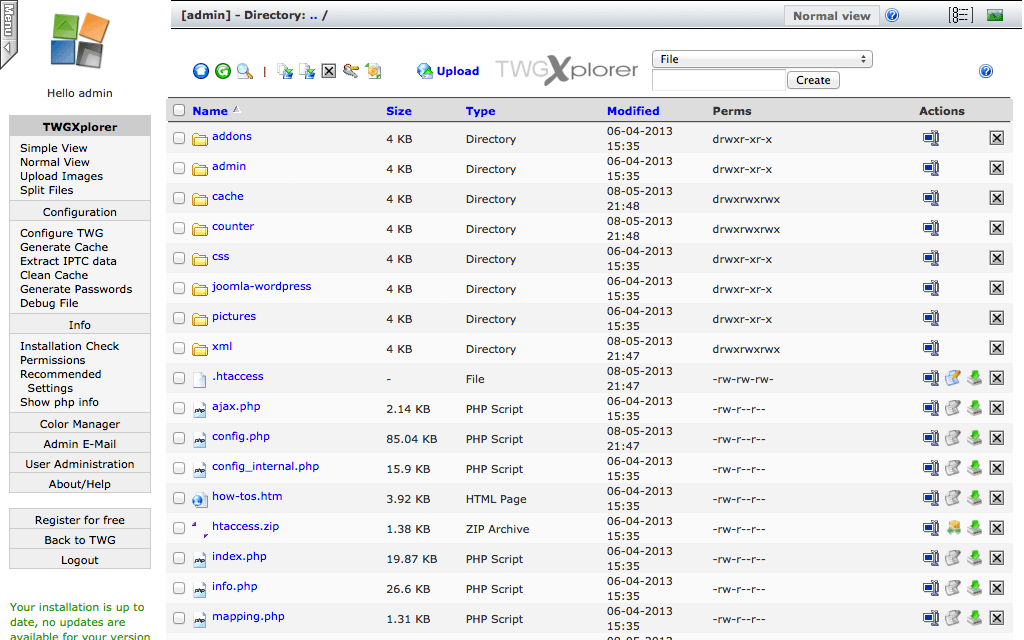Click the edit icon for .htaccess
The image size is (1024, 640).
click(x=952, y=378)
